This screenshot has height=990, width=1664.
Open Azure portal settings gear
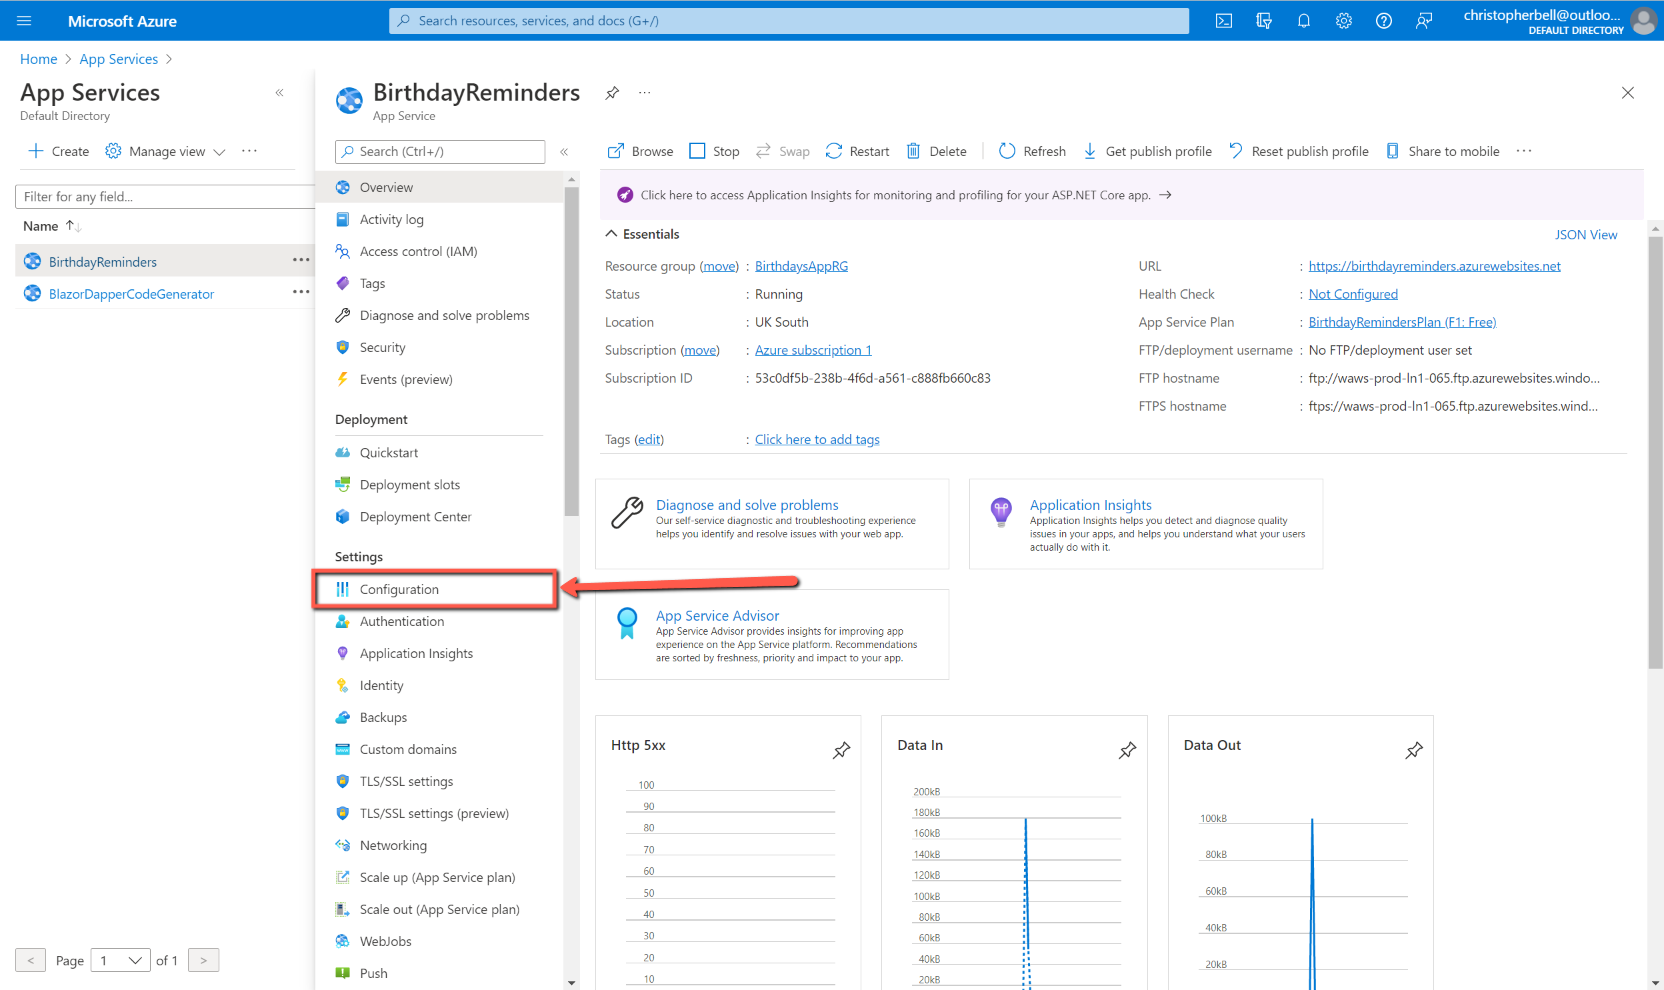1343,20
